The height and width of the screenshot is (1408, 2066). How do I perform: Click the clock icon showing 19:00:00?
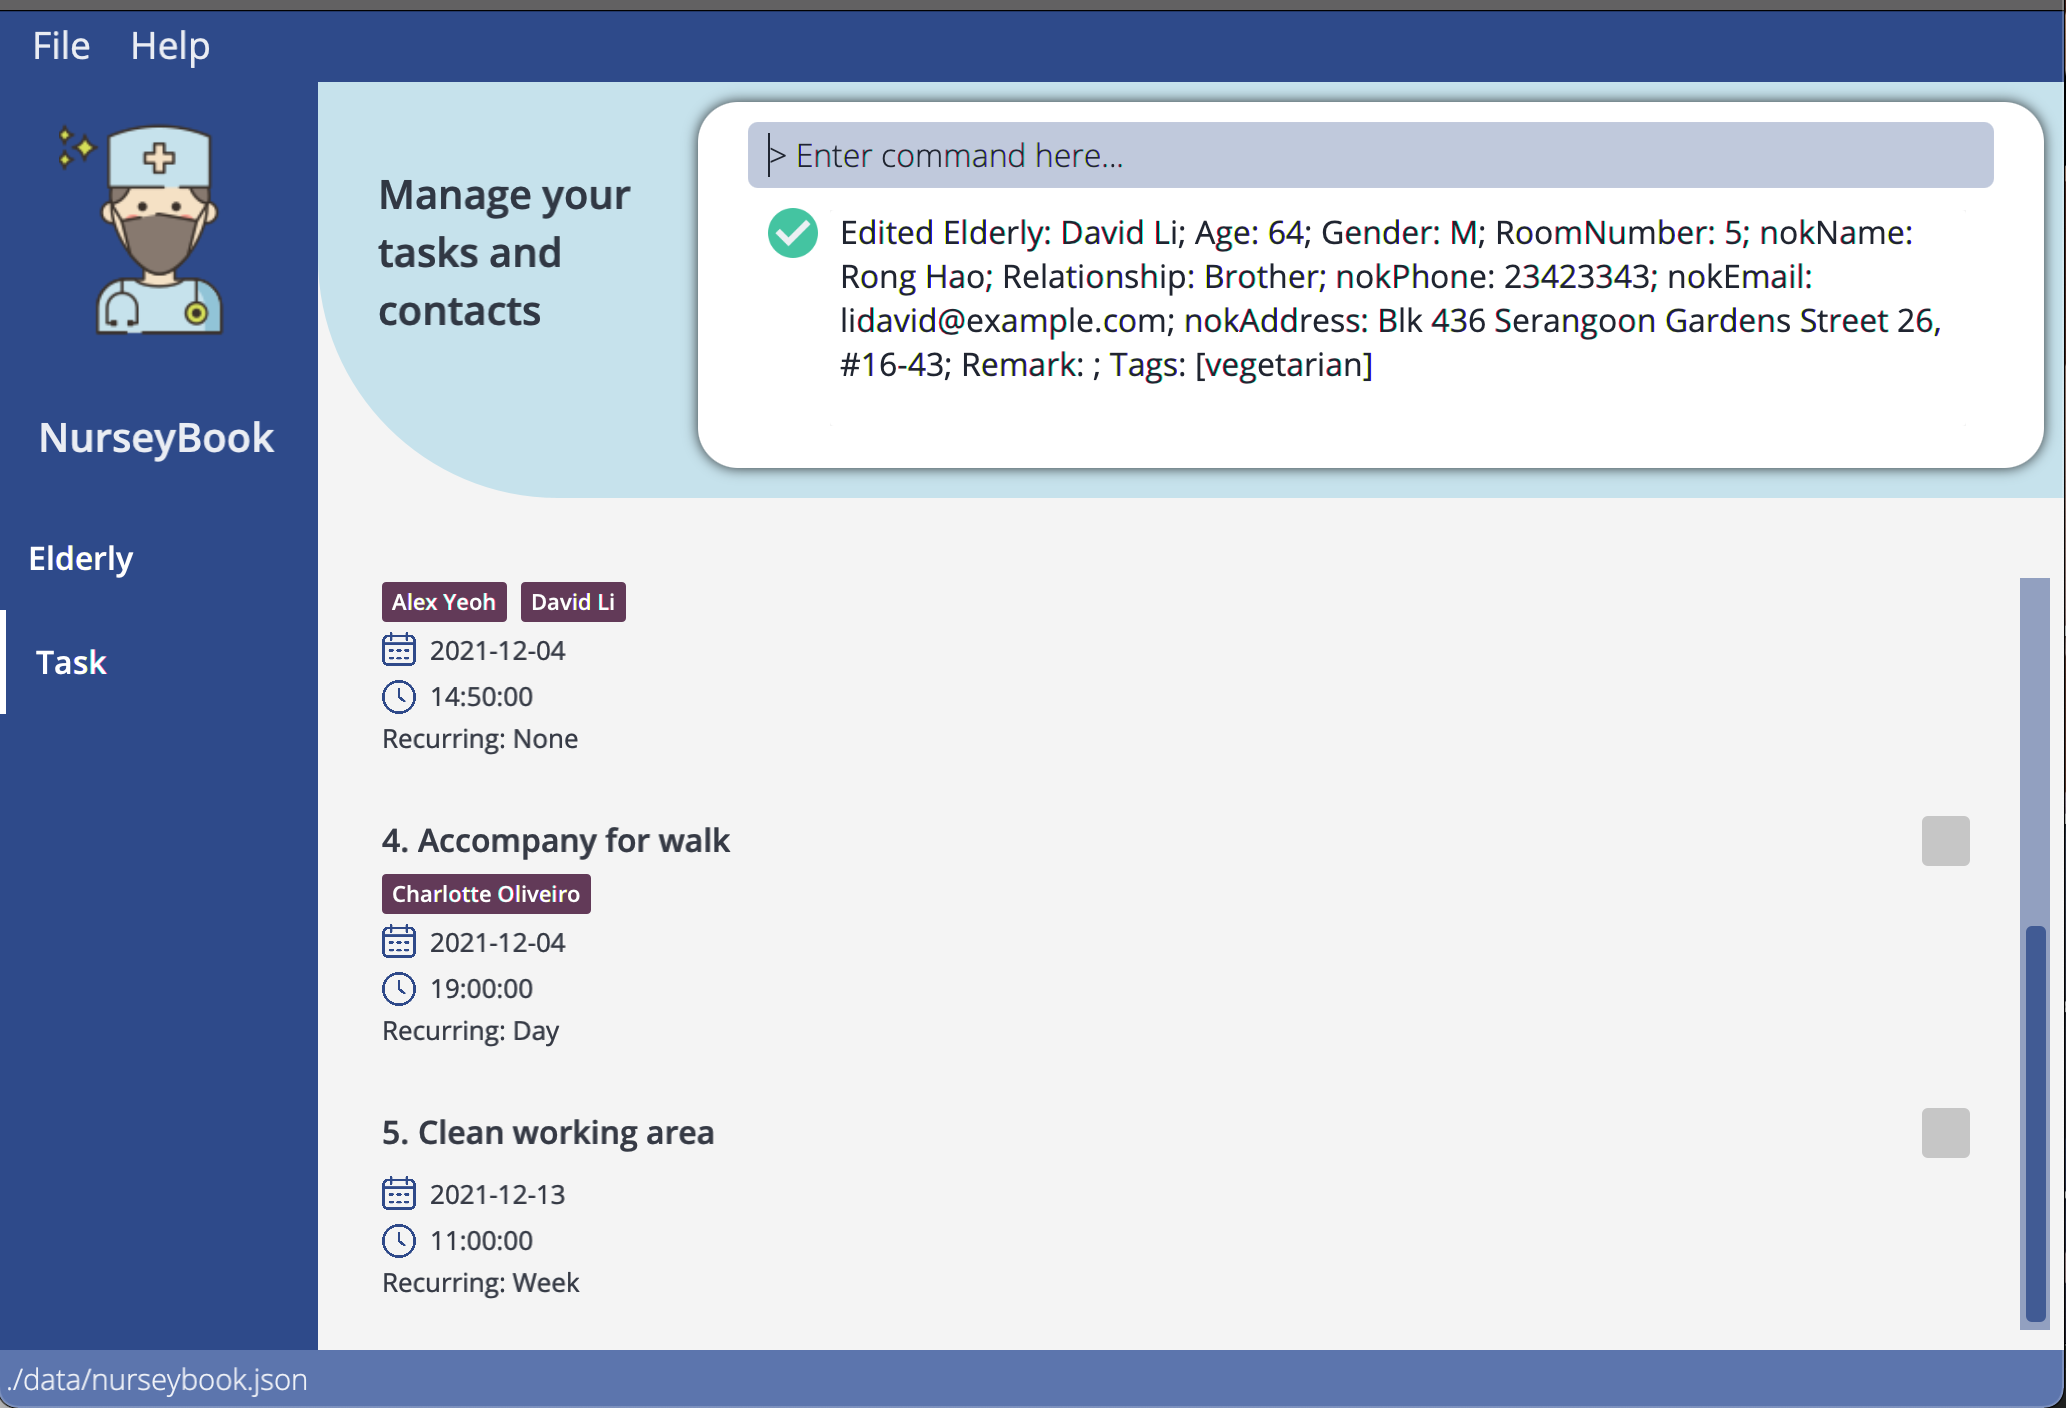[400, 987]
